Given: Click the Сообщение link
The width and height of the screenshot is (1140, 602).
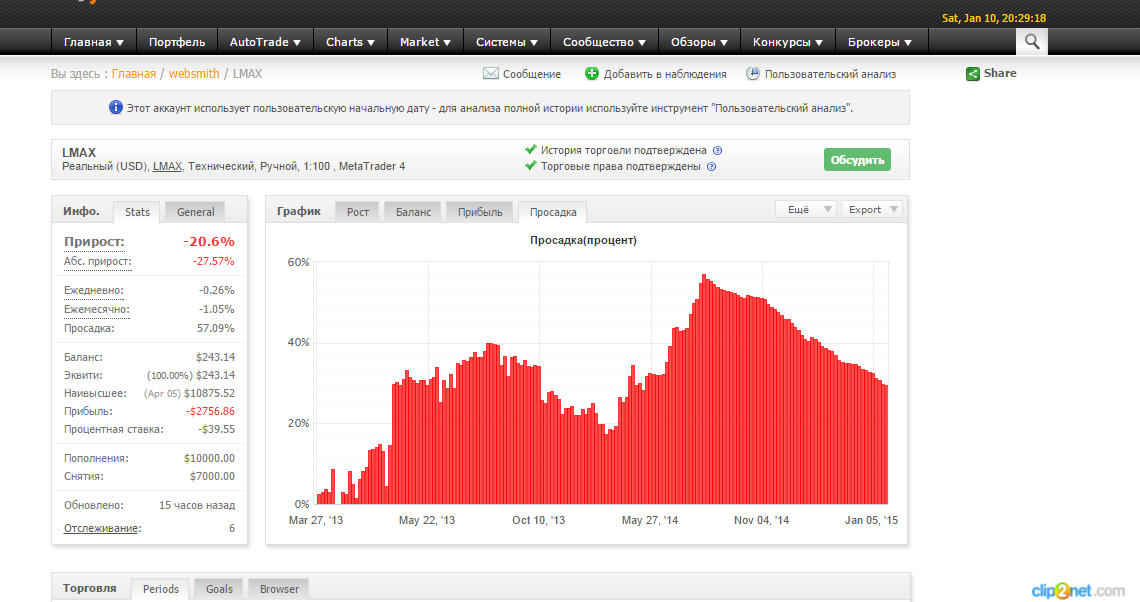Looking at the screenshot, I should tap(531, 74).
